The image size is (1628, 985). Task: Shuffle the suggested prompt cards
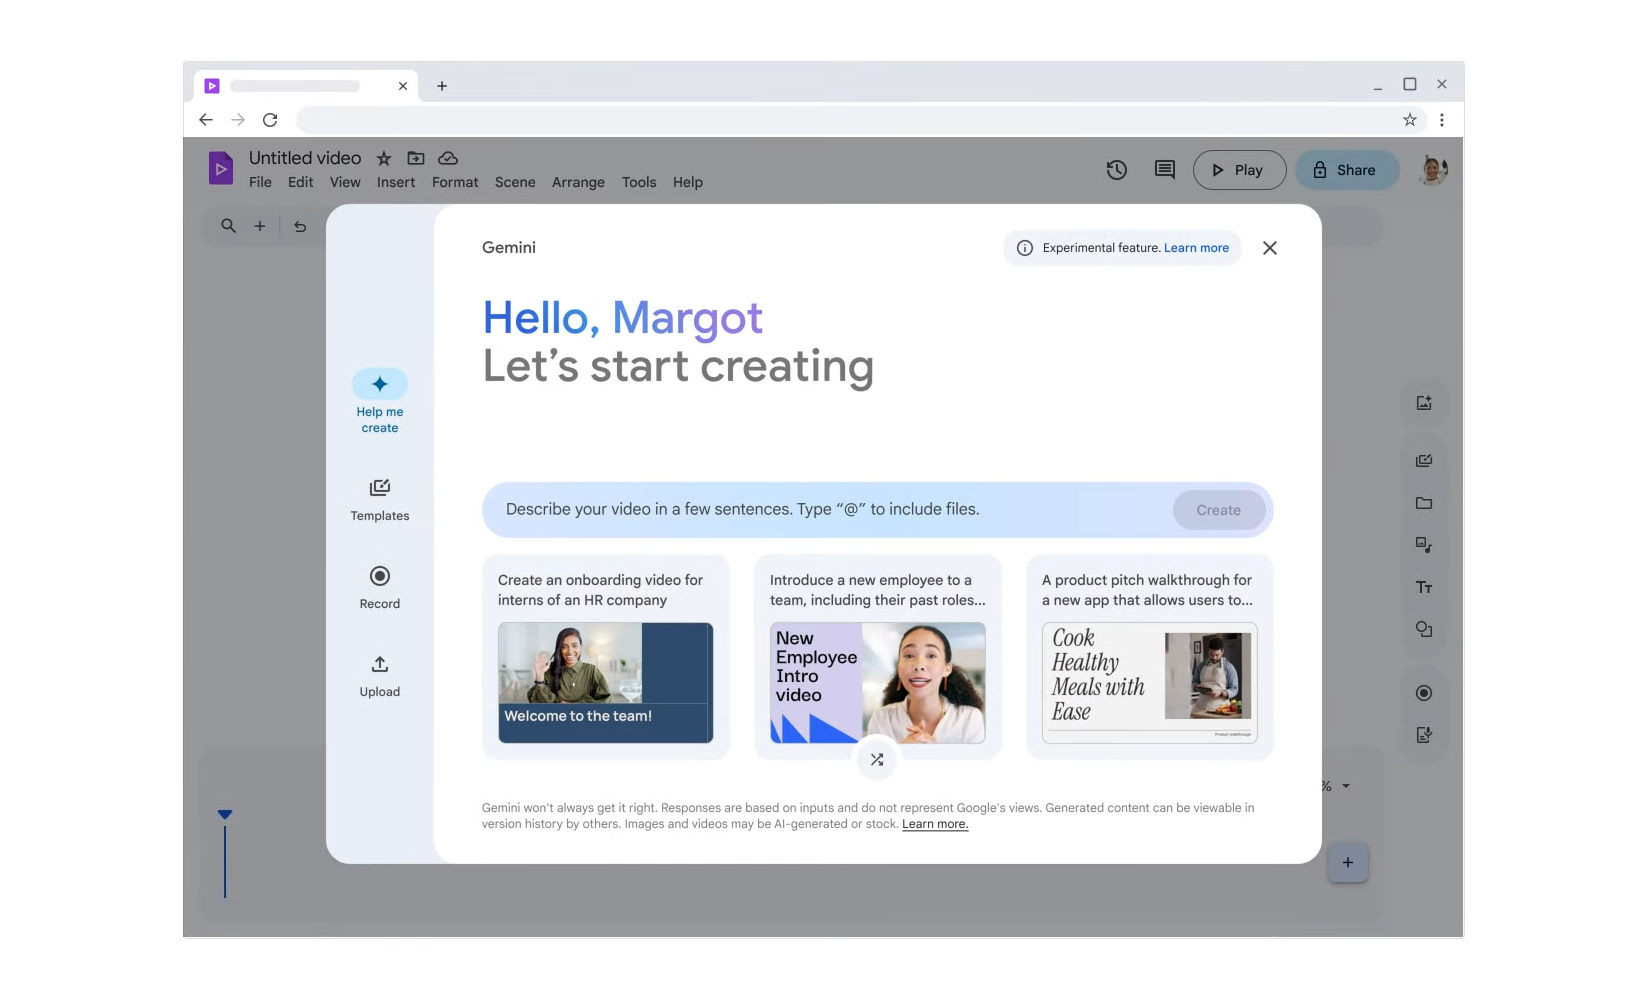coord(877,760)
